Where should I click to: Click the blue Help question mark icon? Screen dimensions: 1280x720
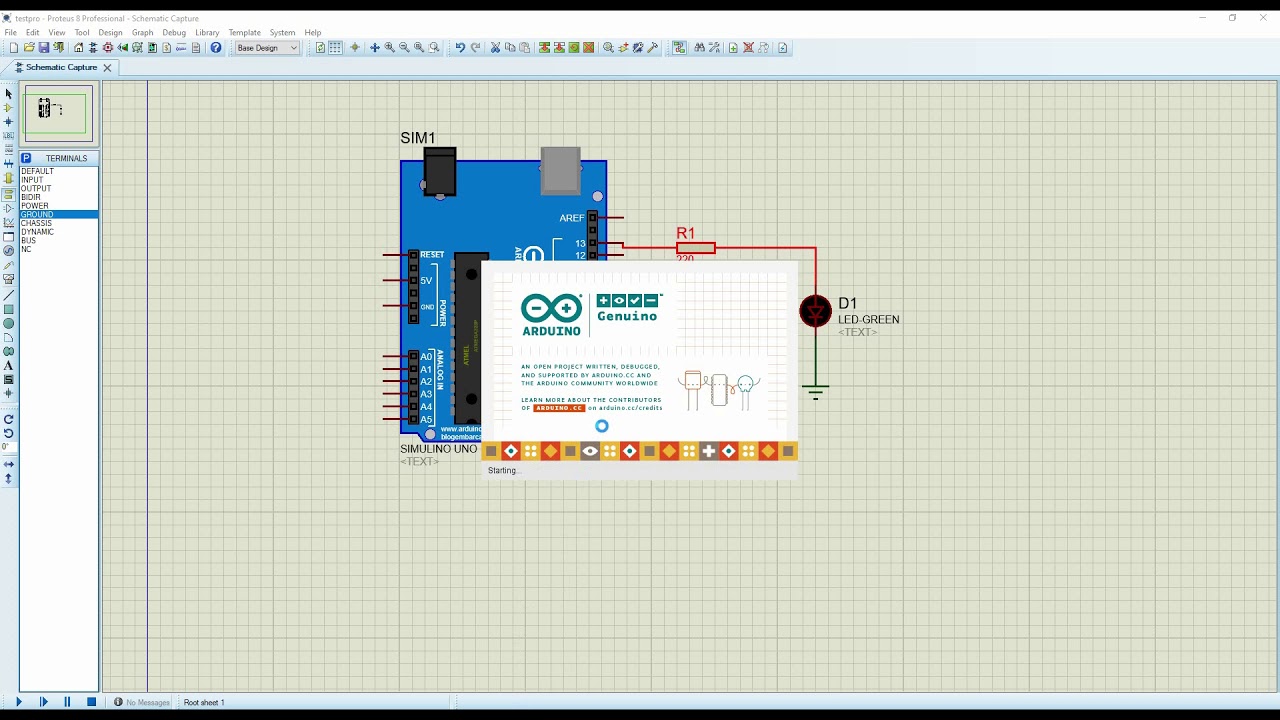coord(216,48)
